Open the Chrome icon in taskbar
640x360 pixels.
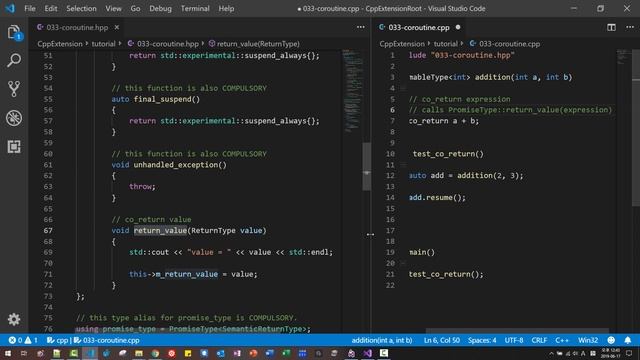155,353
